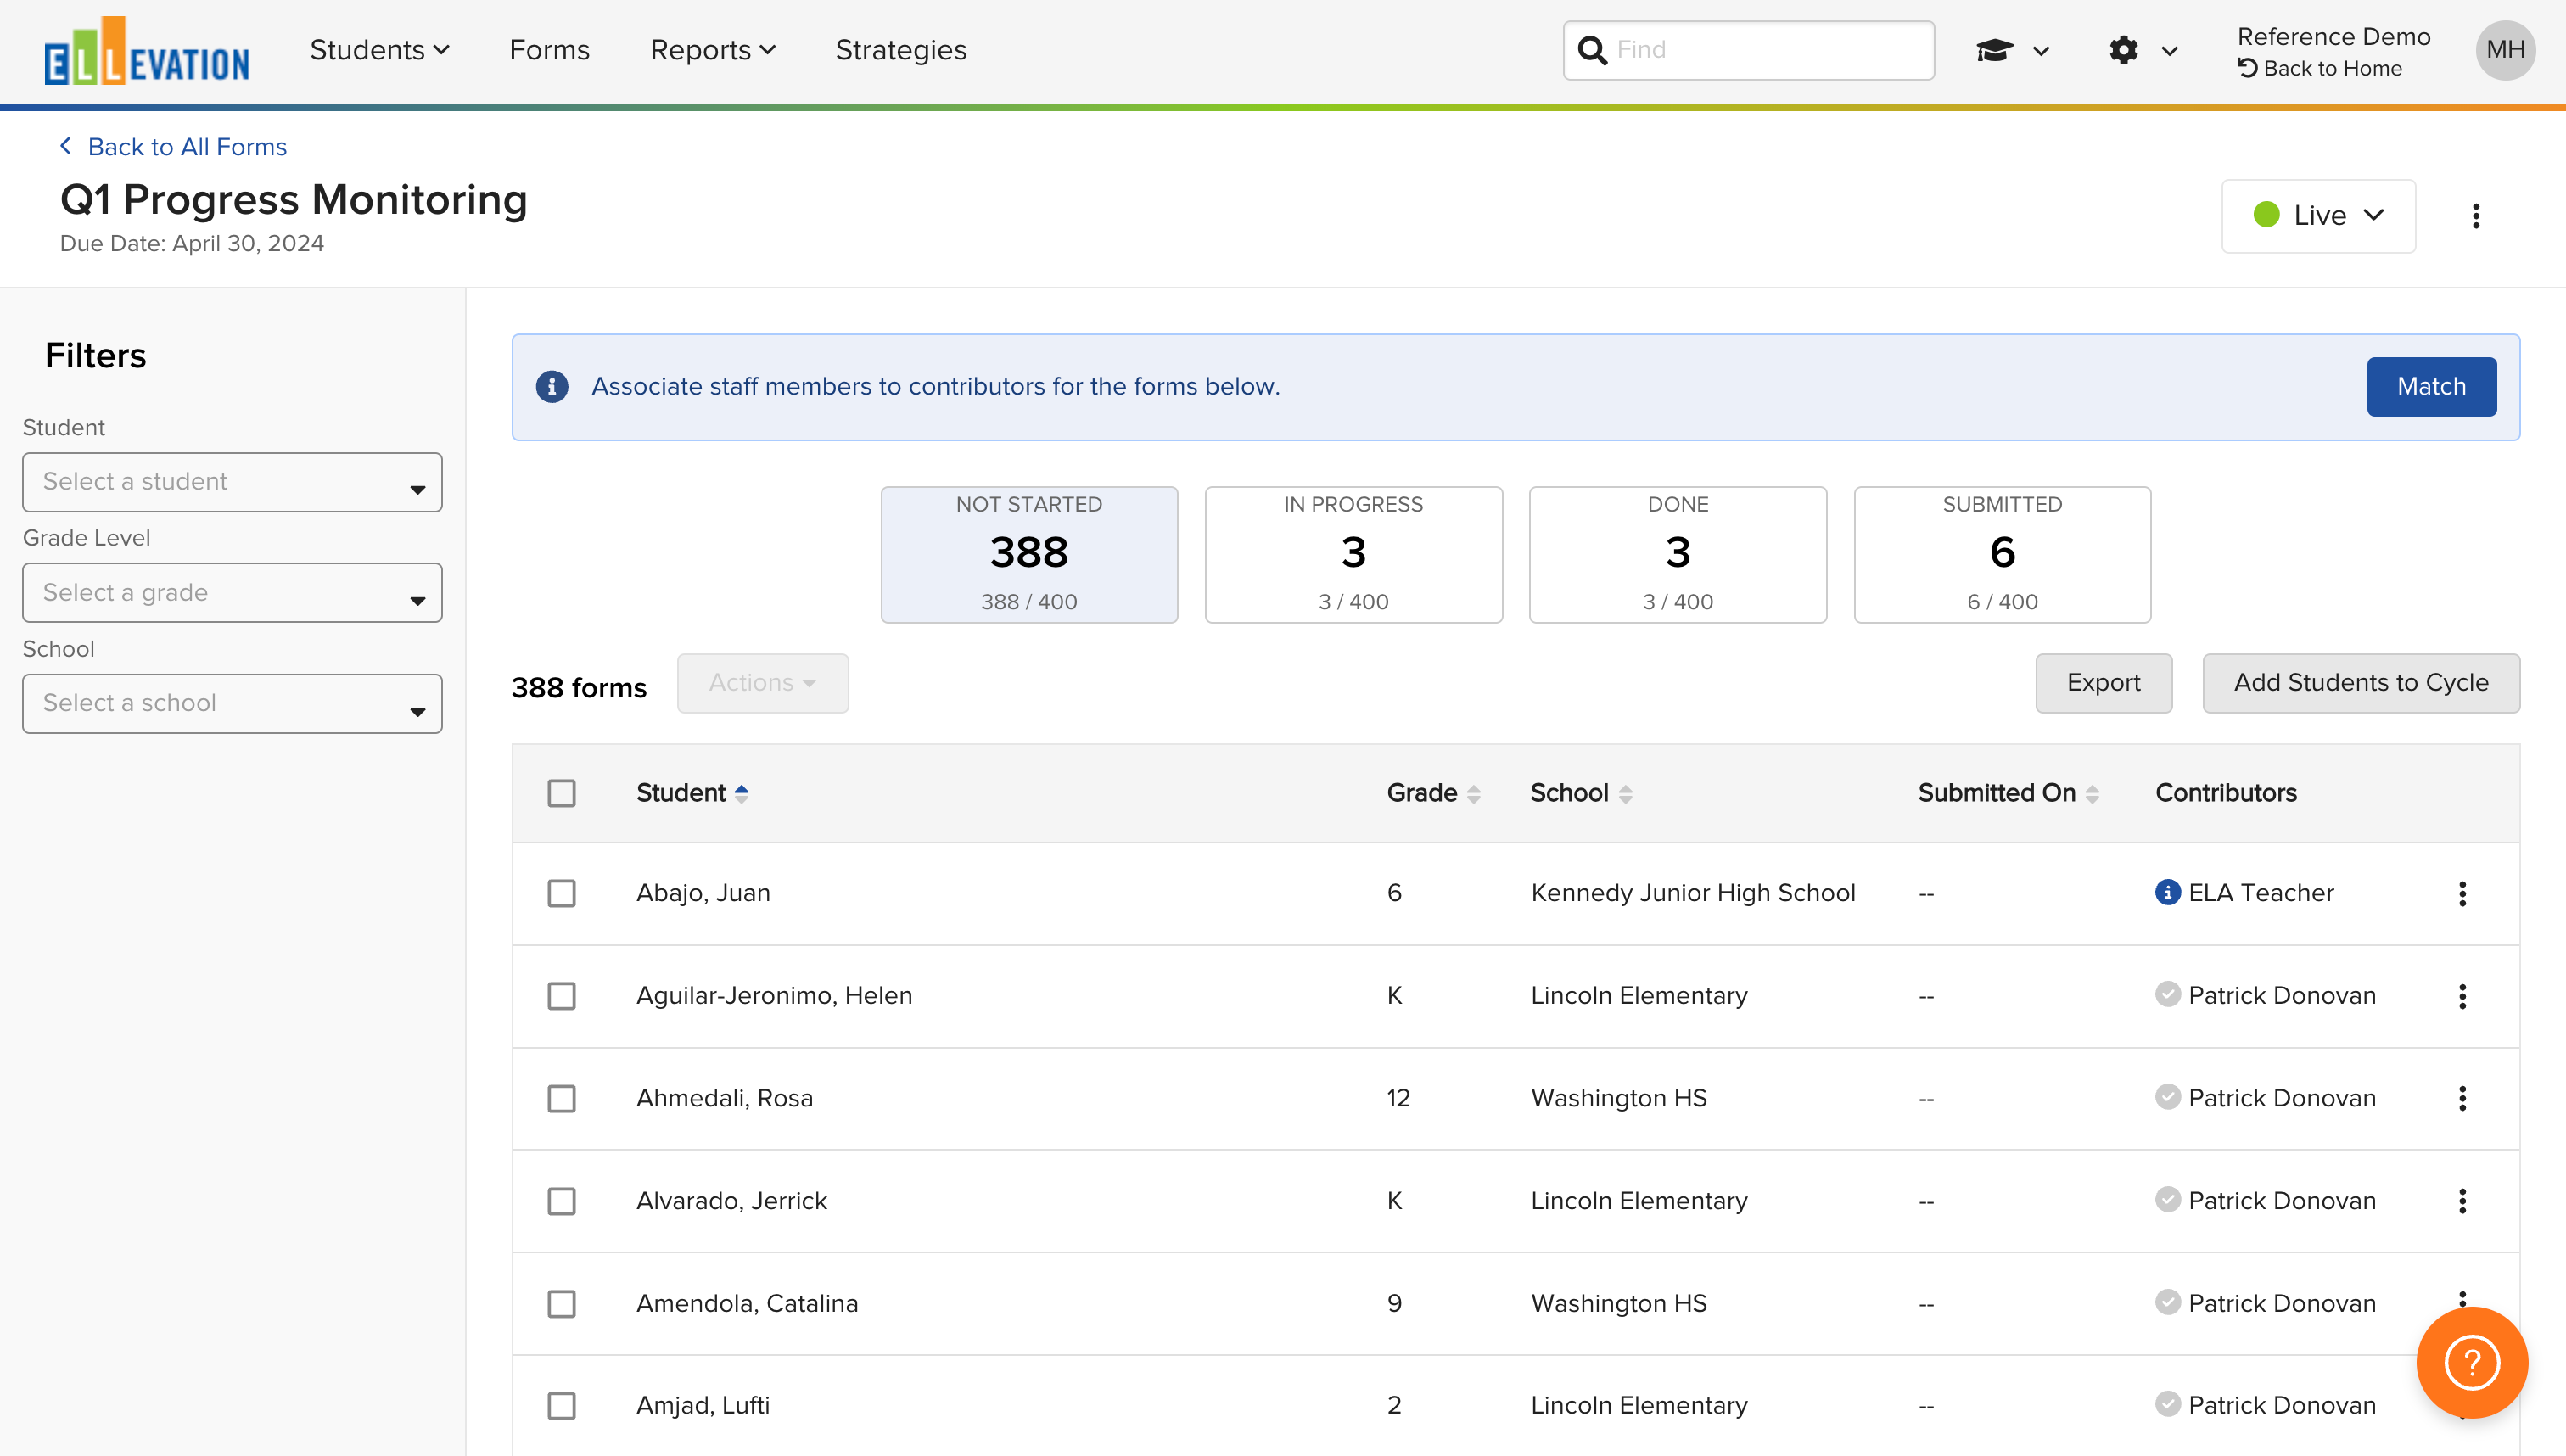Click check icon for Aguilar-Jeronimo's contributor
This screenshot has width=2566, height=1456.
(x=2167, y=994)
